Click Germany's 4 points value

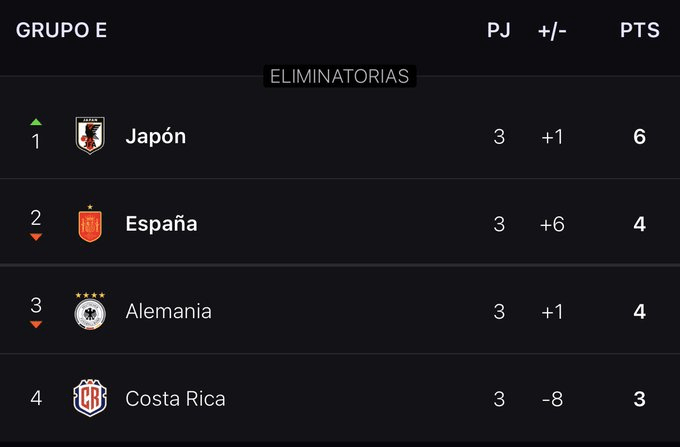click(639, 311)
